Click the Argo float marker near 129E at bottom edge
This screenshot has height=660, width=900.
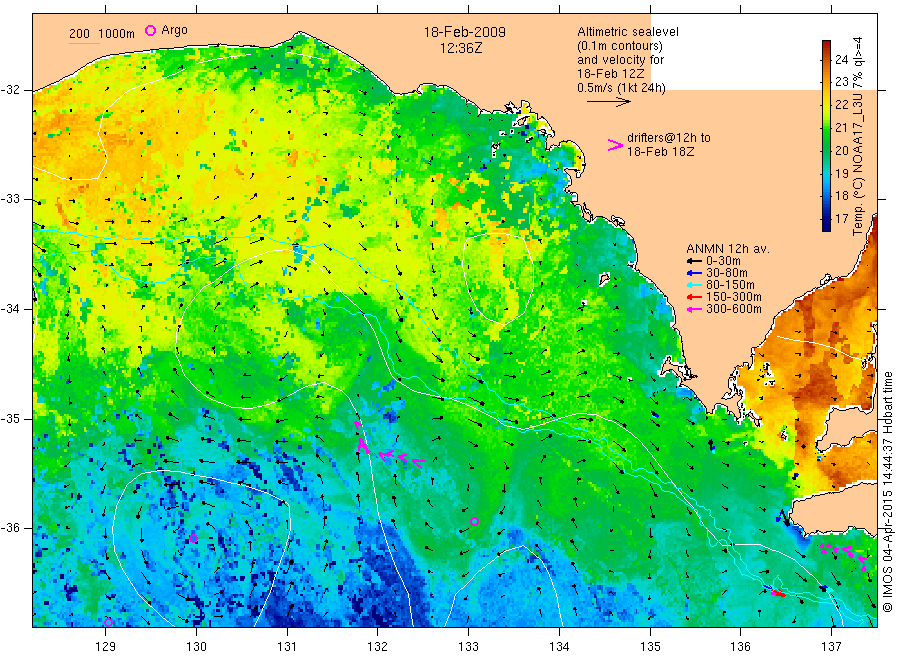[108, 622]
